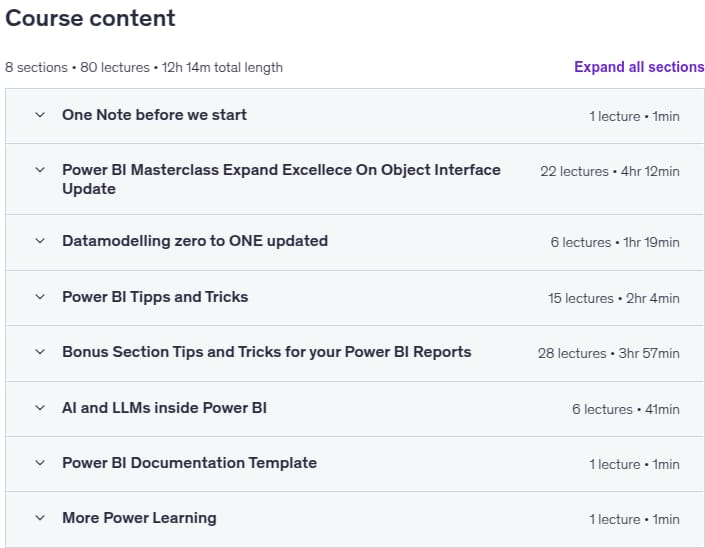Open the More Power Learning chevron
This screenshot has height=548, width=705.
coord(40,518)
